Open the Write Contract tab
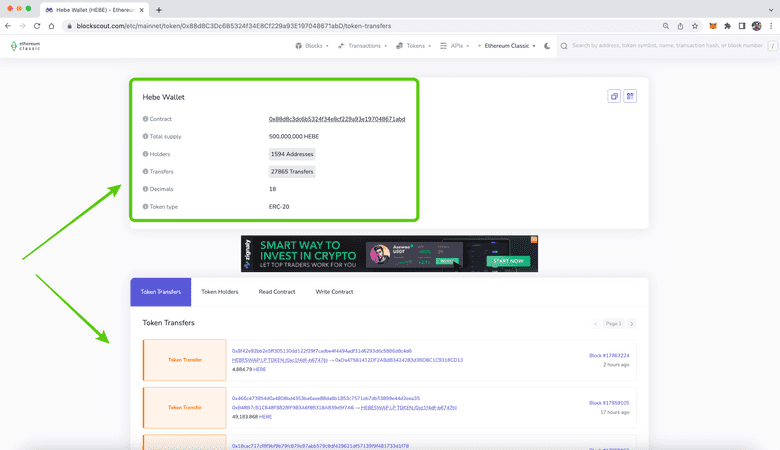Viewport: 780px width, 450px height. [335, 292]
